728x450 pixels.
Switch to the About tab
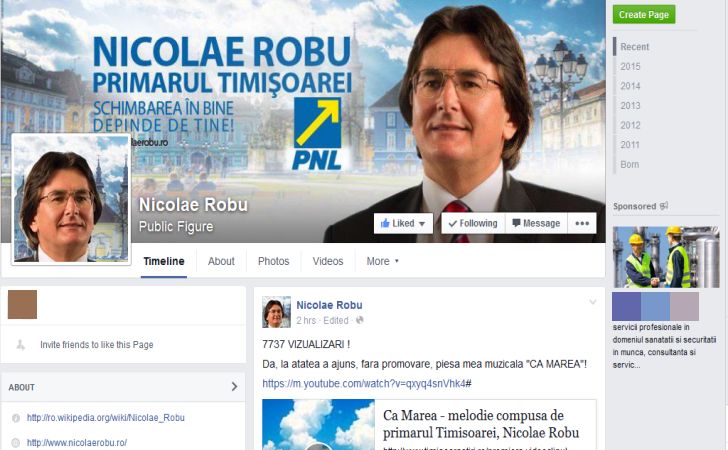221,261
